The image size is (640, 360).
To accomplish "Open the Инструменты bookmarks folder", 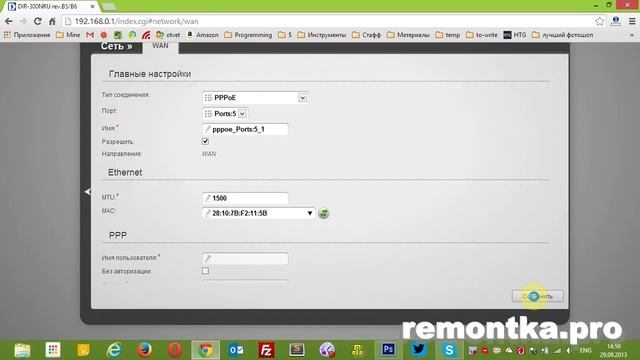I will pos(322,35).
